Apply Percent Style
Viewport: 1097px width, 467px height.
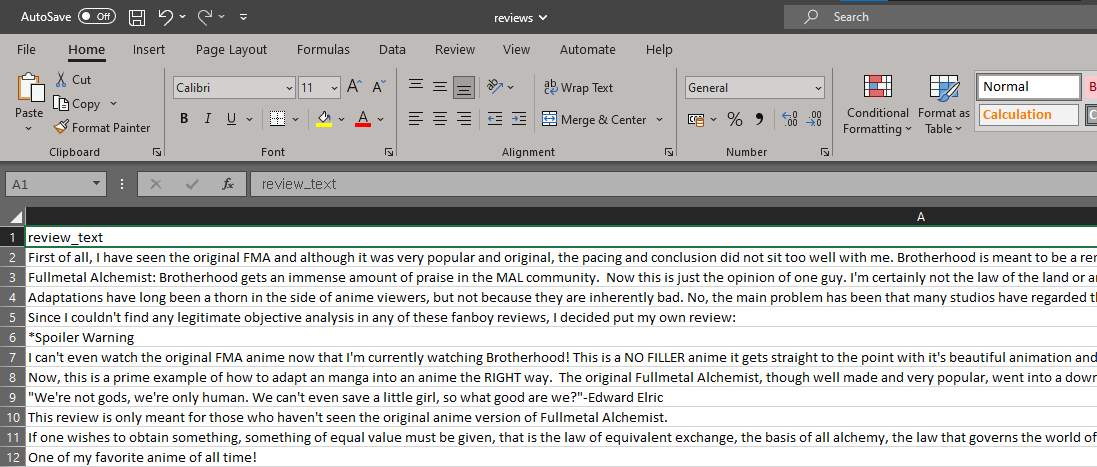coord(735,120)
